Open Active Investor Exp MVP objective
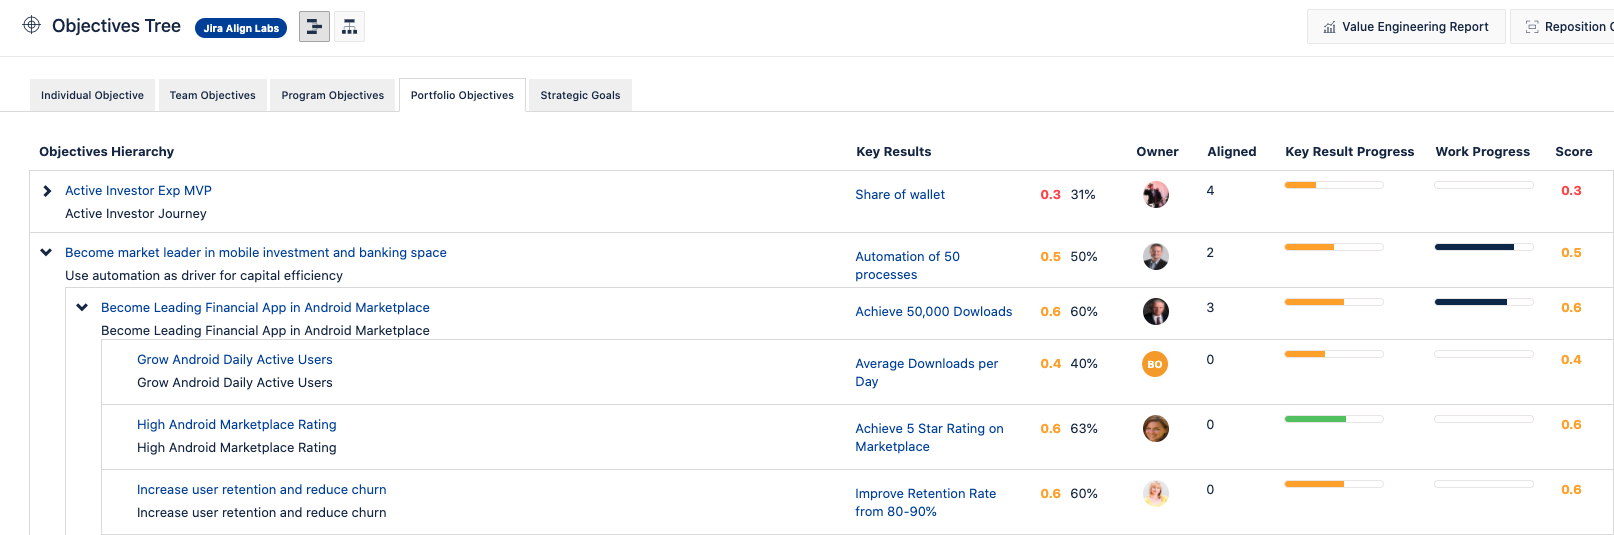Screen dimensions: 1614x535 (138, 190)
